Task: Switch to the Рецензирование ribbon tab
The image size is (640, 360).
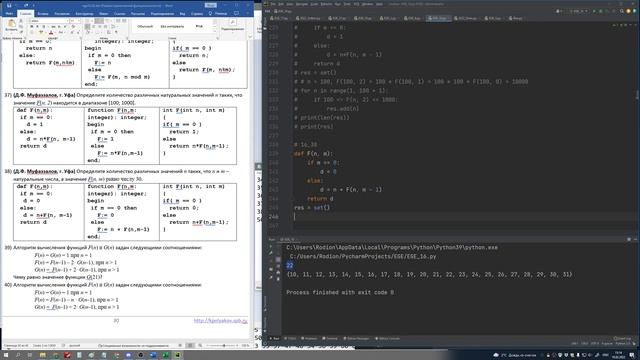Action: [162, 13]
